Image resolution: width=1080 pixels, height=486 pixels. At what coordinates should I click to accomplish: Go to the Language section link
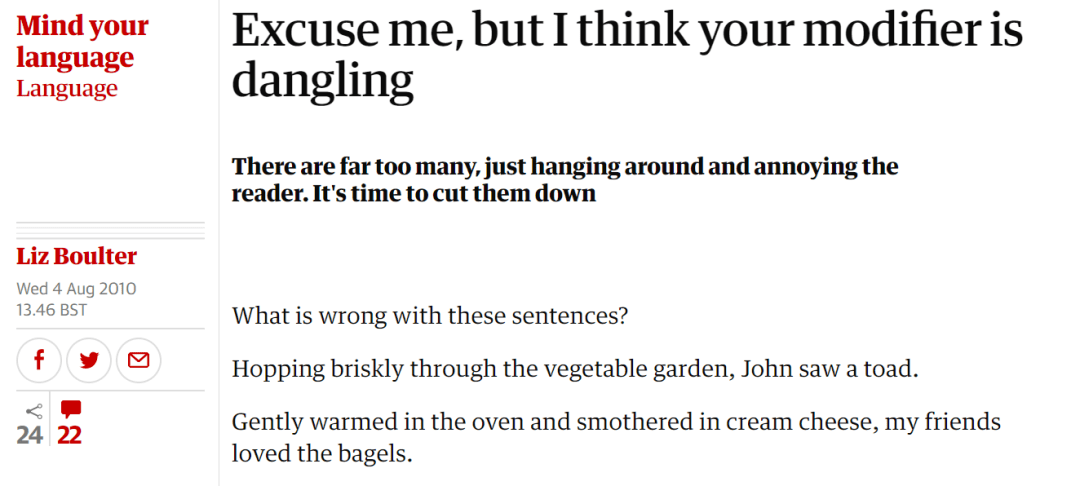(x=67, y=88)
